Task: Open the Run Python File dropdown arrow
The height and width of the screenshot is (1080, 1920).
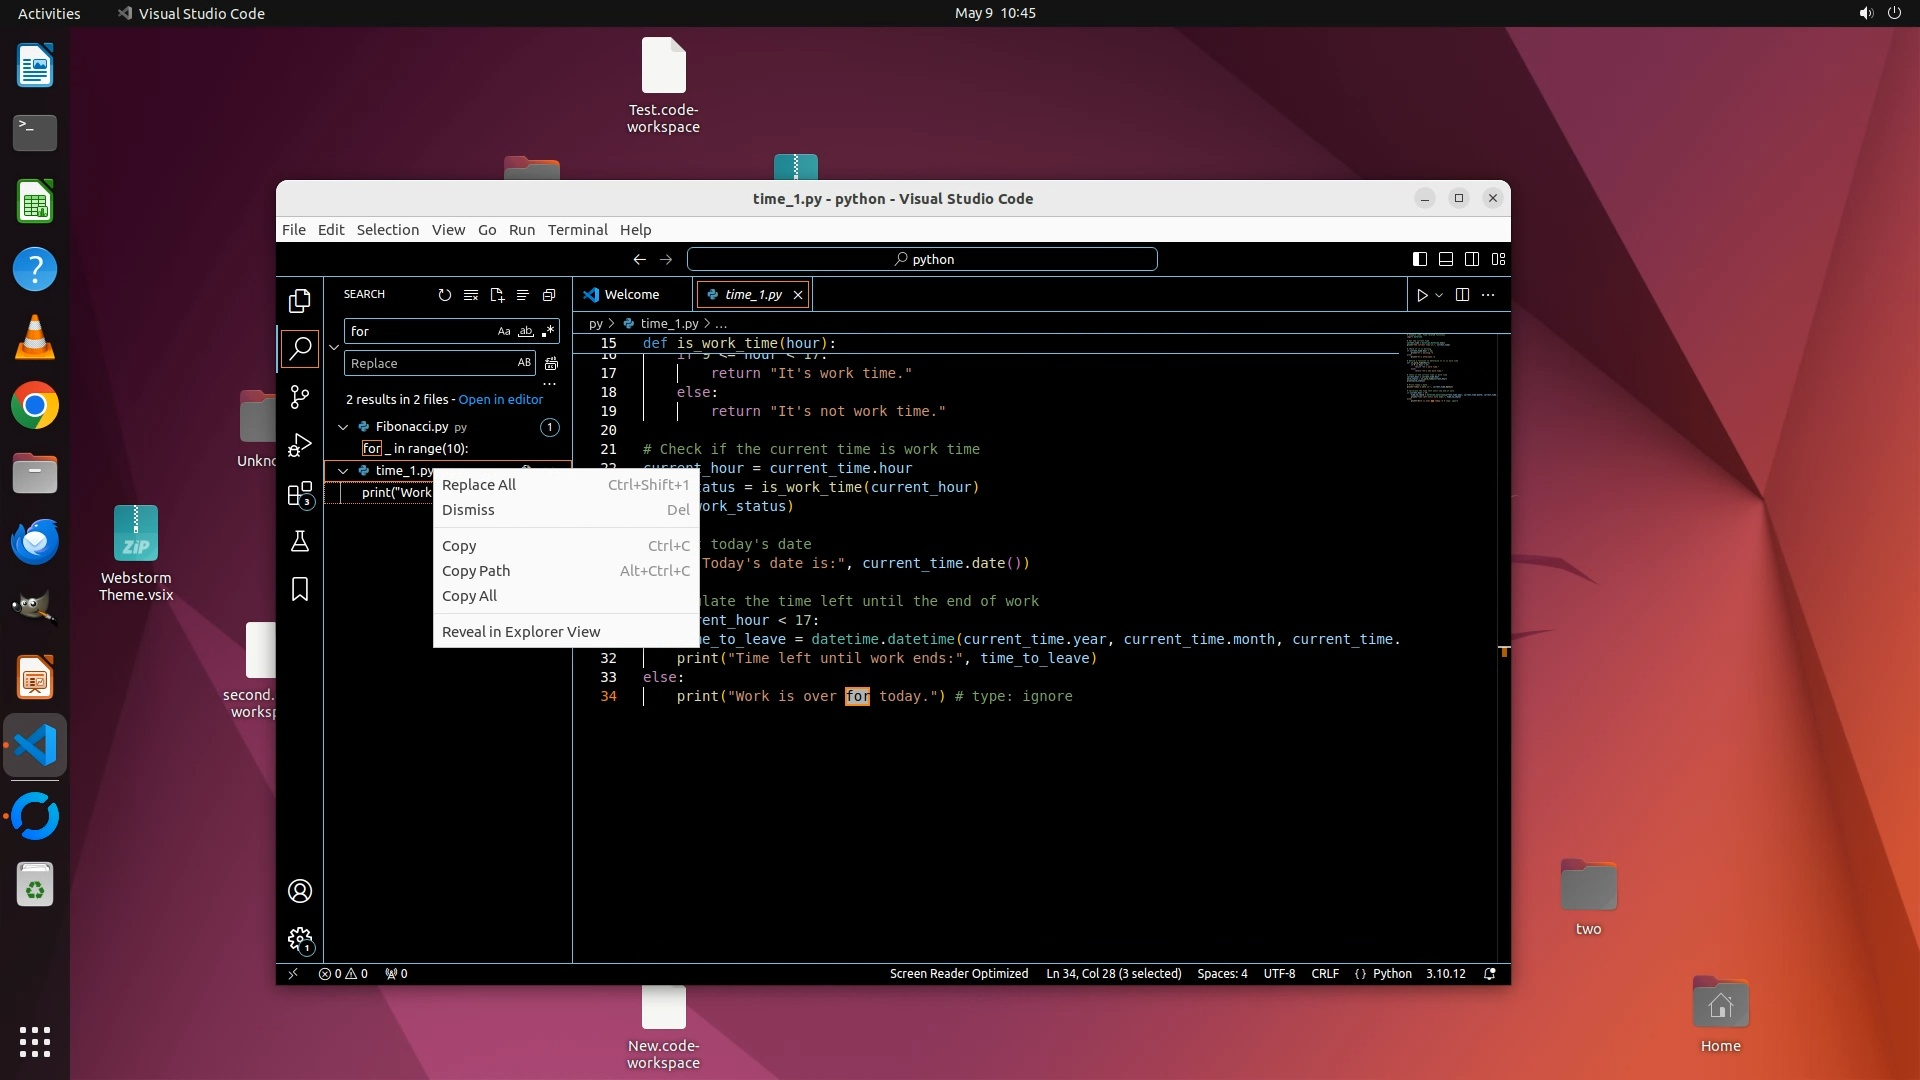Action: 1439,295
